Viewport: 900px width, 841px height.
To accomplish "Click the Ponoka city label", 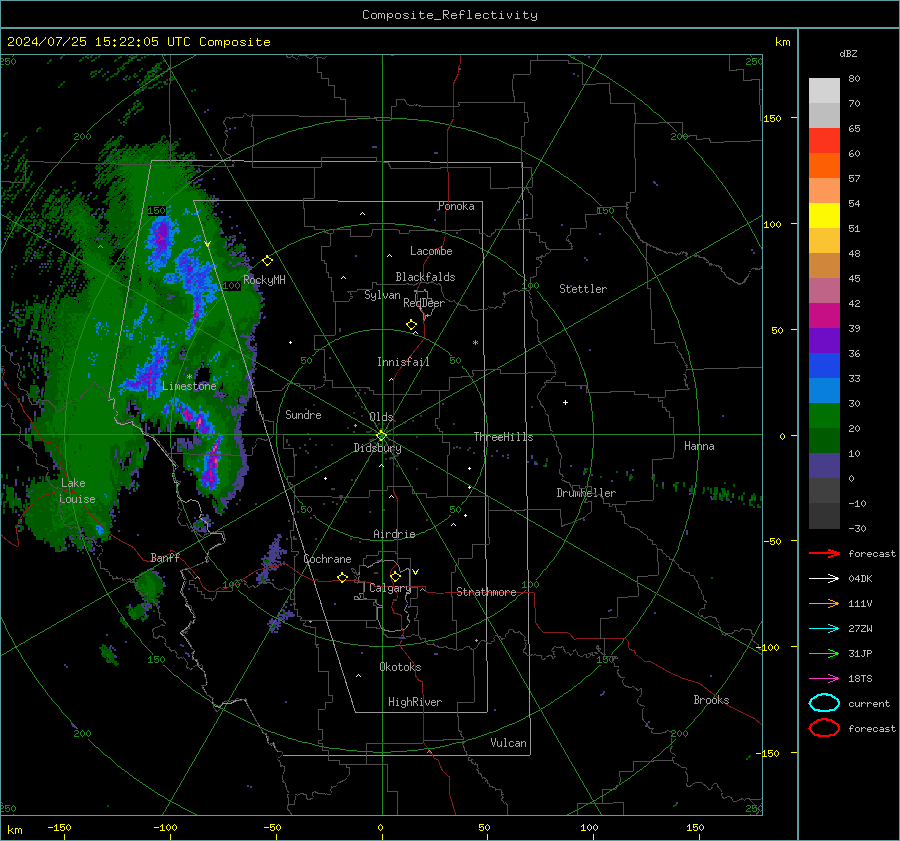I will coord(456,206).
